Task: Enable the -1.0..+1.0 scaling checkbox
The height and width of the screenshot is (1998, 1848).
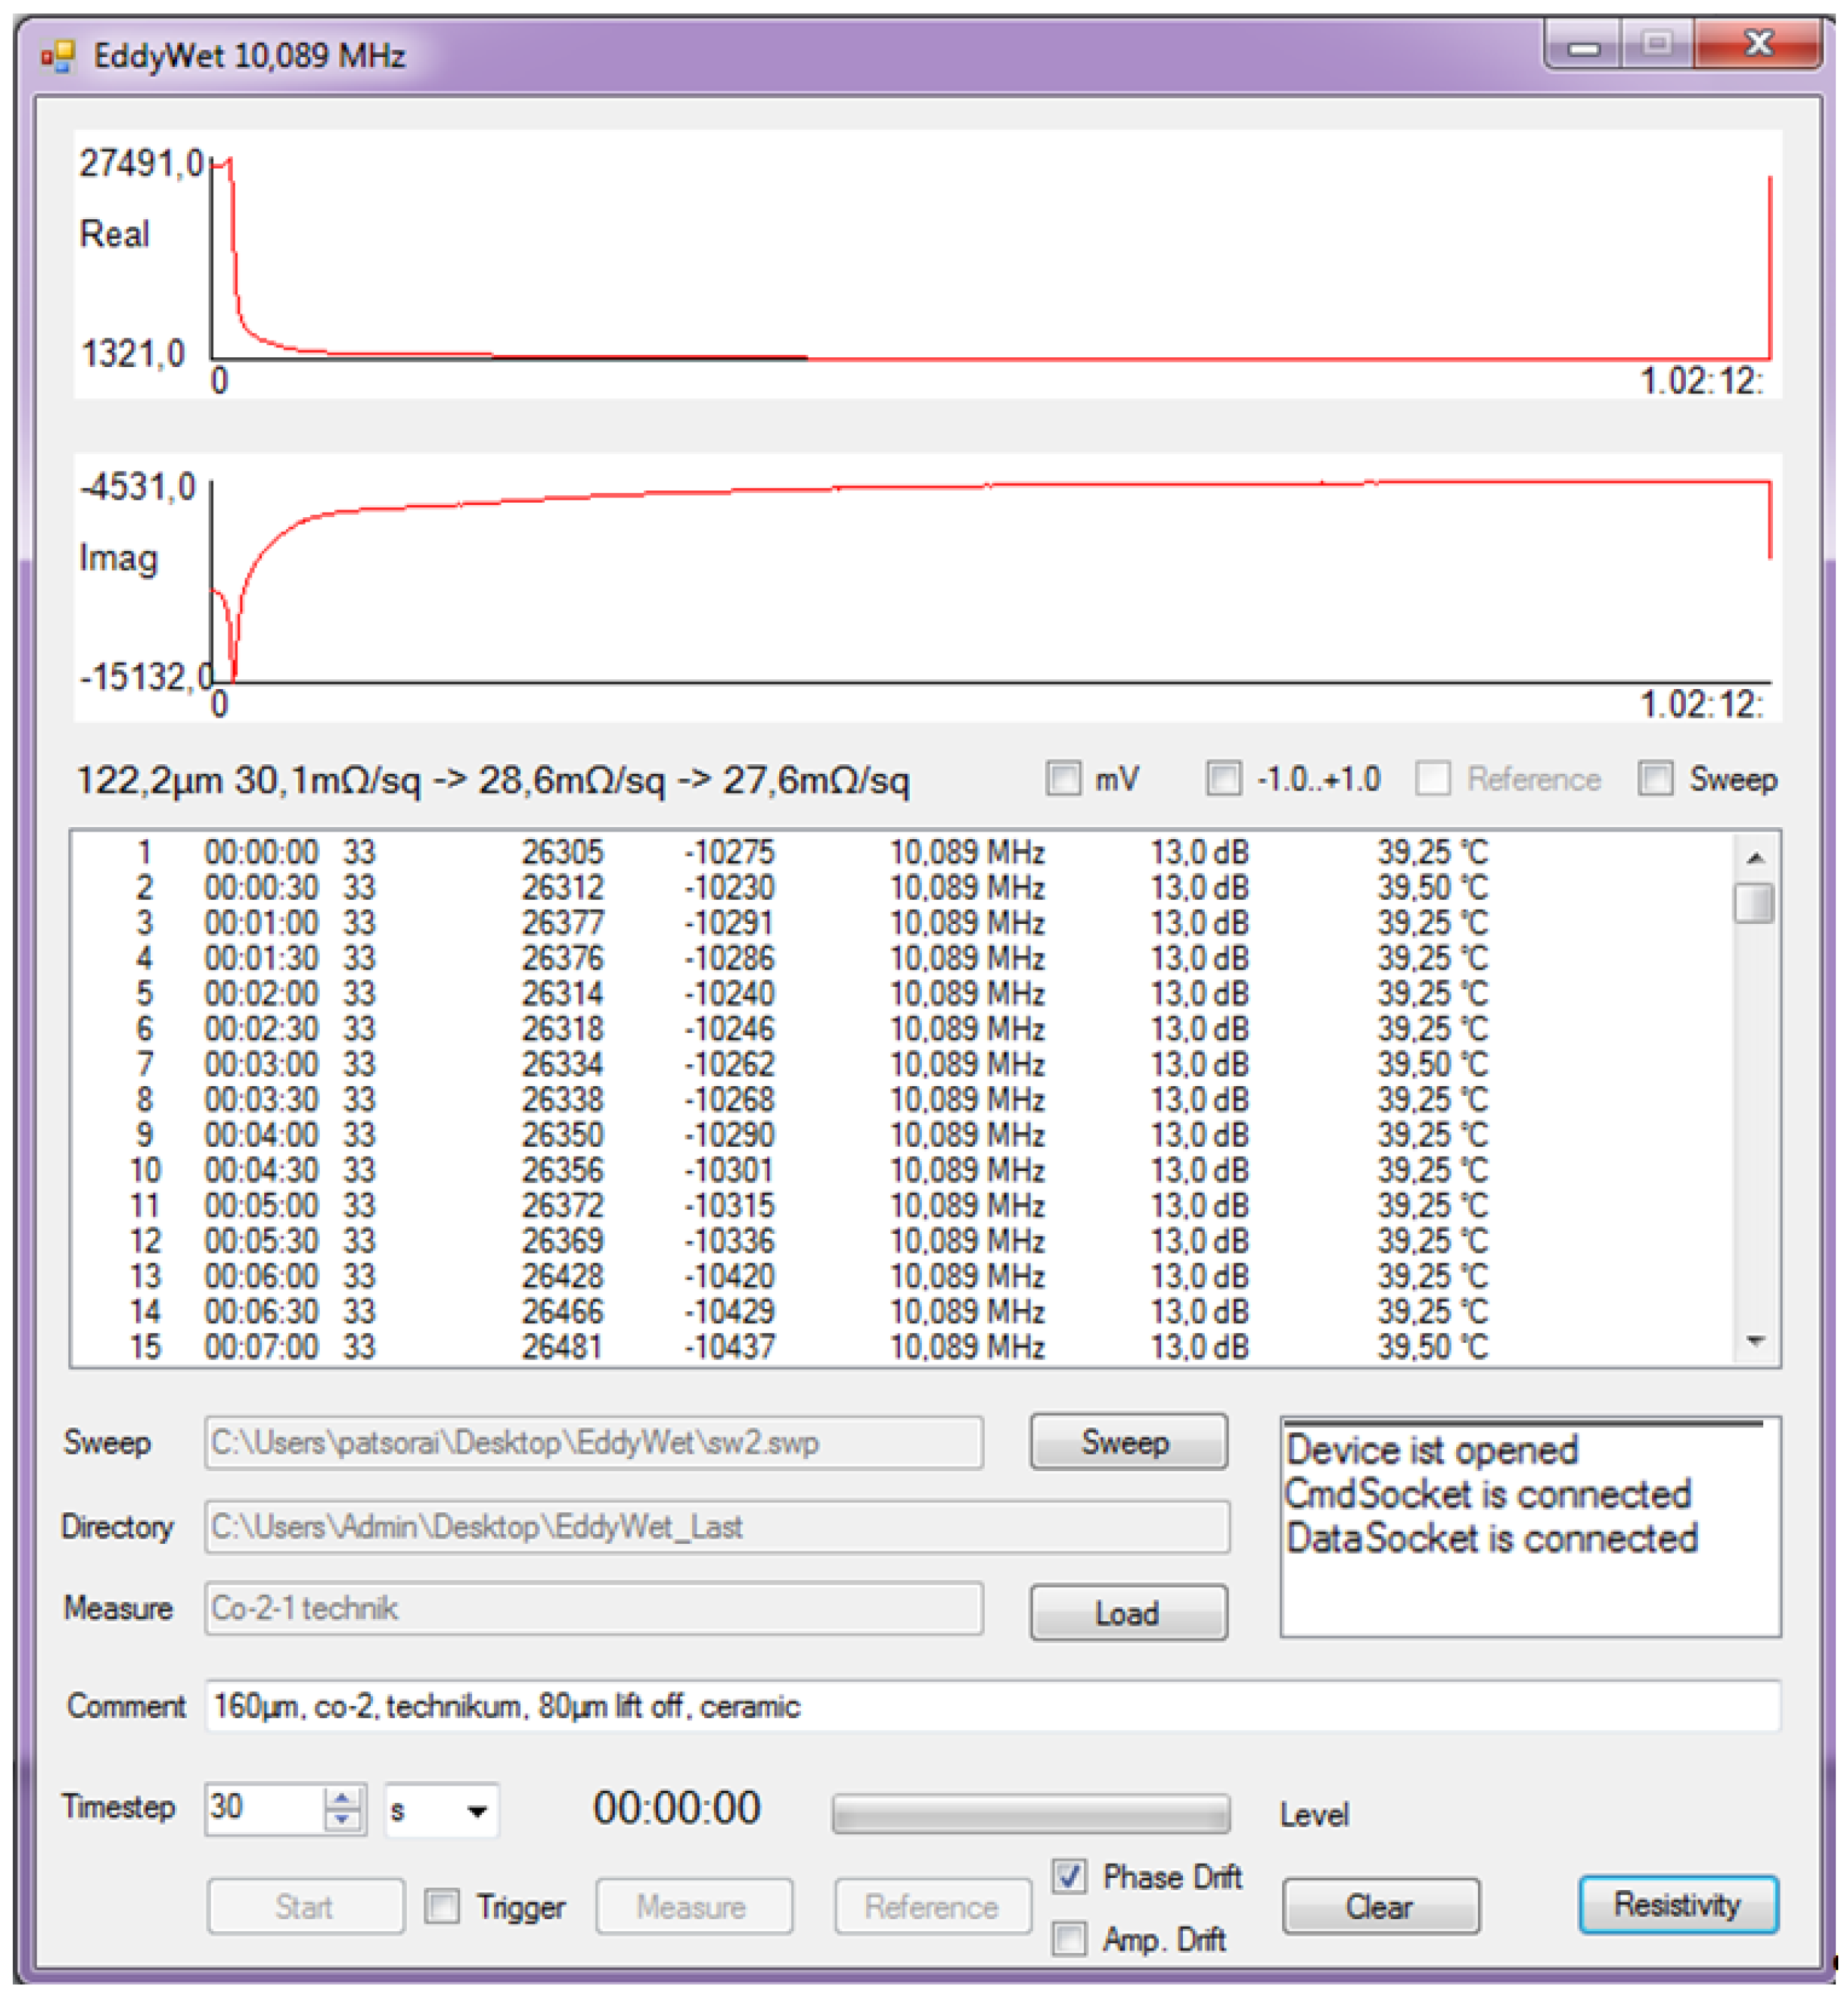Action: (x=1225, y=779)
